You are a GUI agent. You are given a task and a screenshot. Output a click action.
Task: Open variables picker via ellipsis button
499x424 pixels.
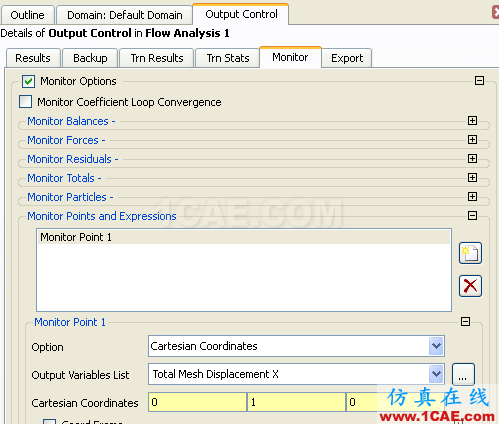click(463, 374)
